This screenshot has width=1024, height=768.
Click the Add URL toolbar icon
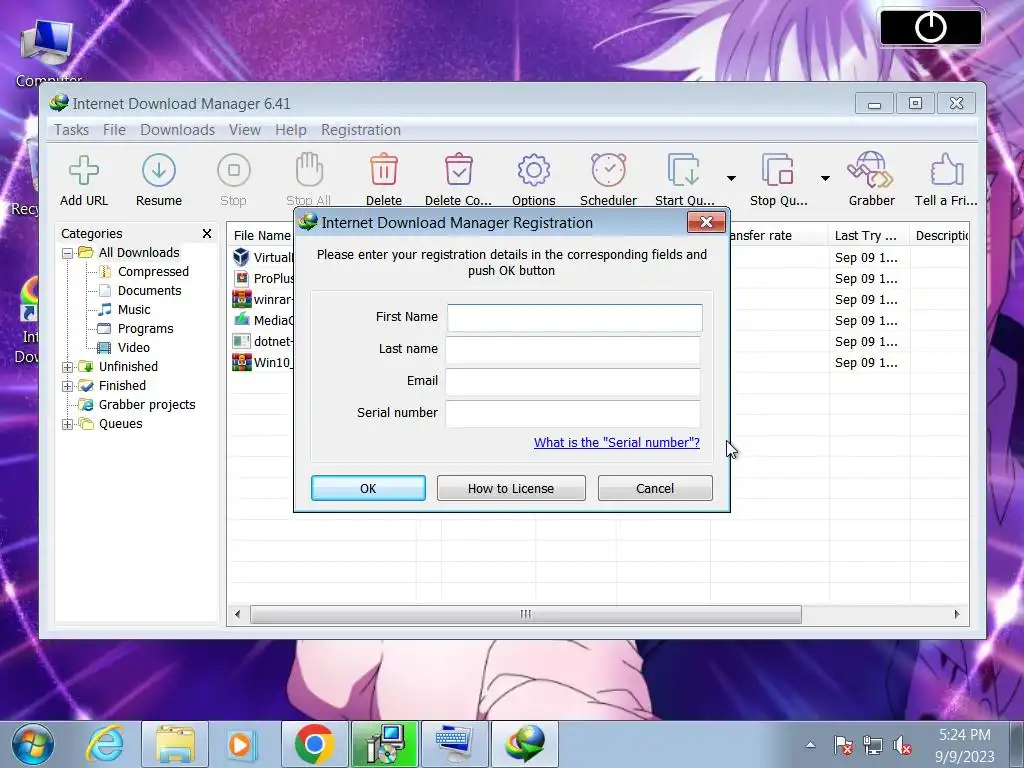(x=84, y=170)
